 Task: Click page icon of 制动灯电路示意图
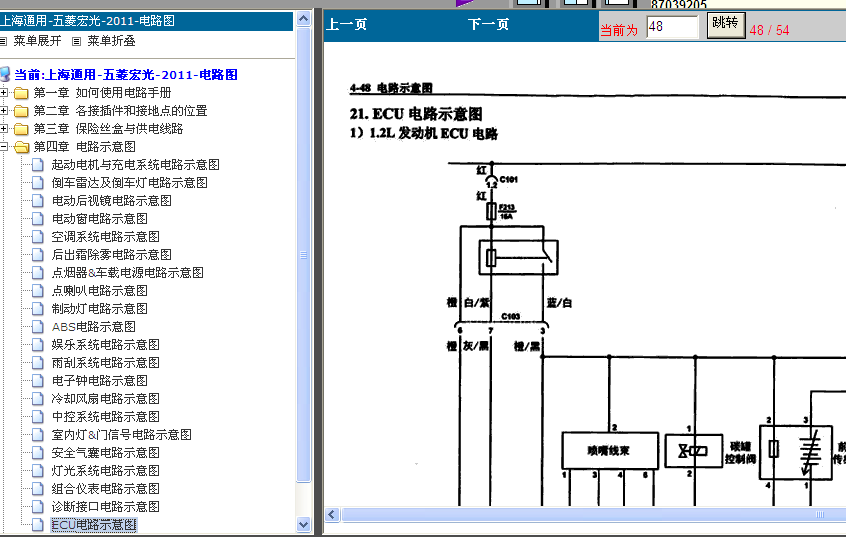[38, 309]
